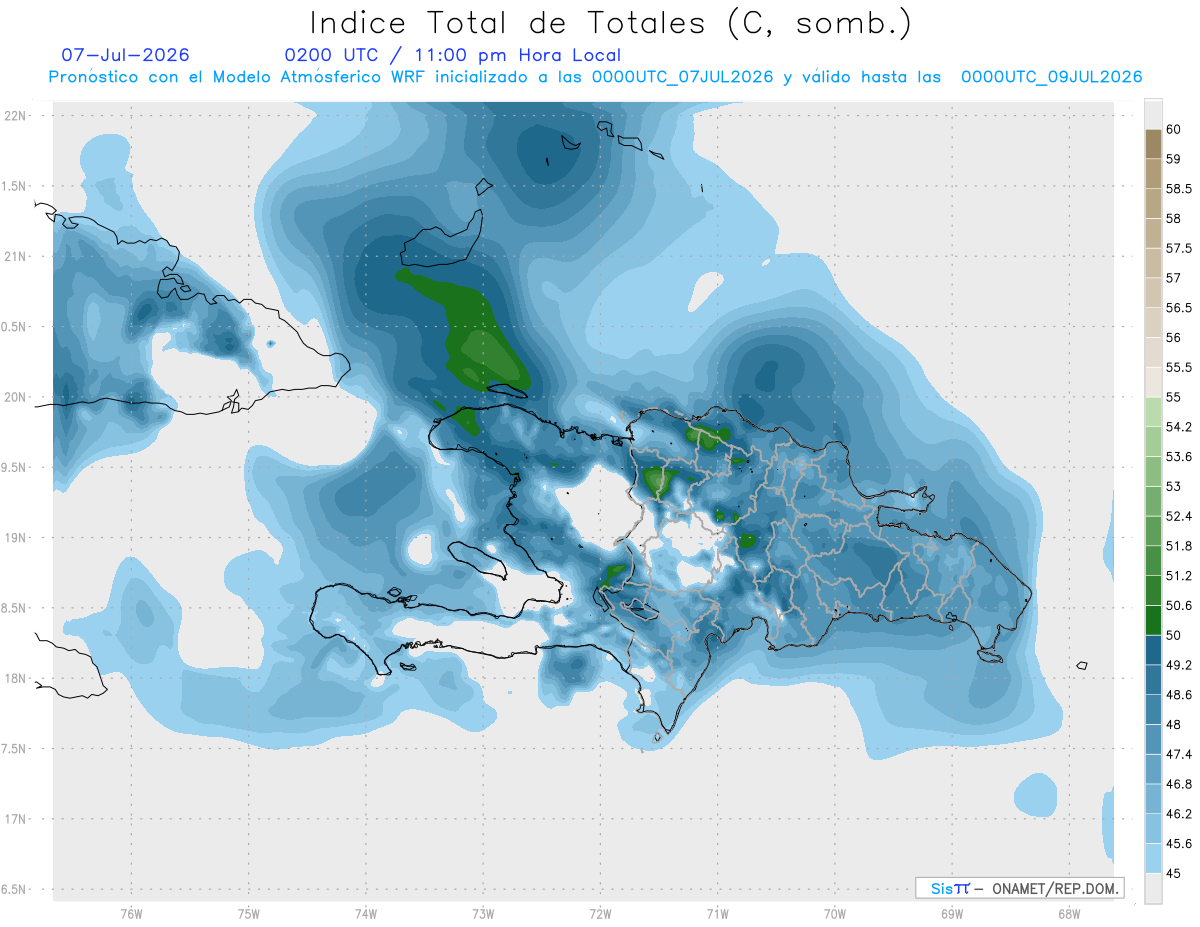
Task: Click the colorbar label "59"
Action: (x=1174, y=159)
